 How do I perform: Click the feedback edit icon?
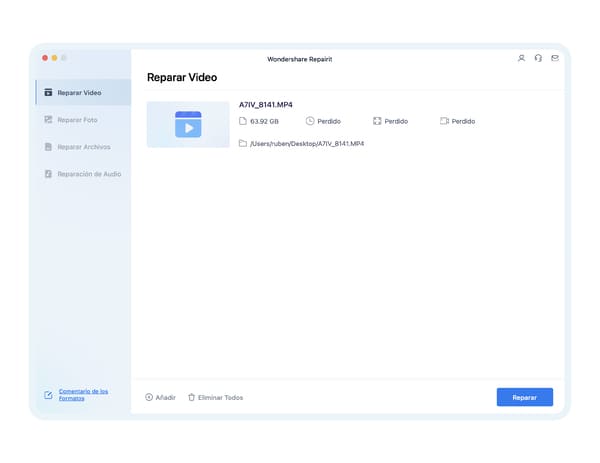48,395
